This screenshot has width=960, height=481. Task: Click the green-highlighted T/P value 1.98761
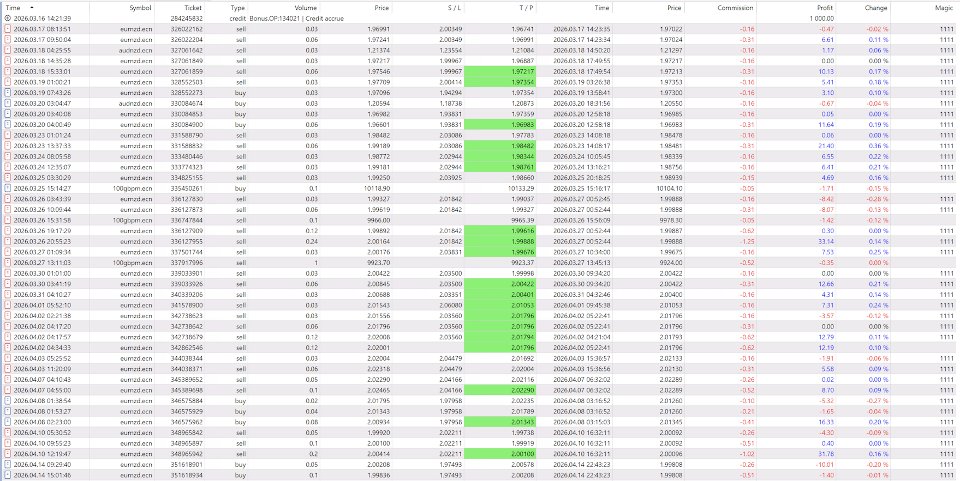point(500,166)
